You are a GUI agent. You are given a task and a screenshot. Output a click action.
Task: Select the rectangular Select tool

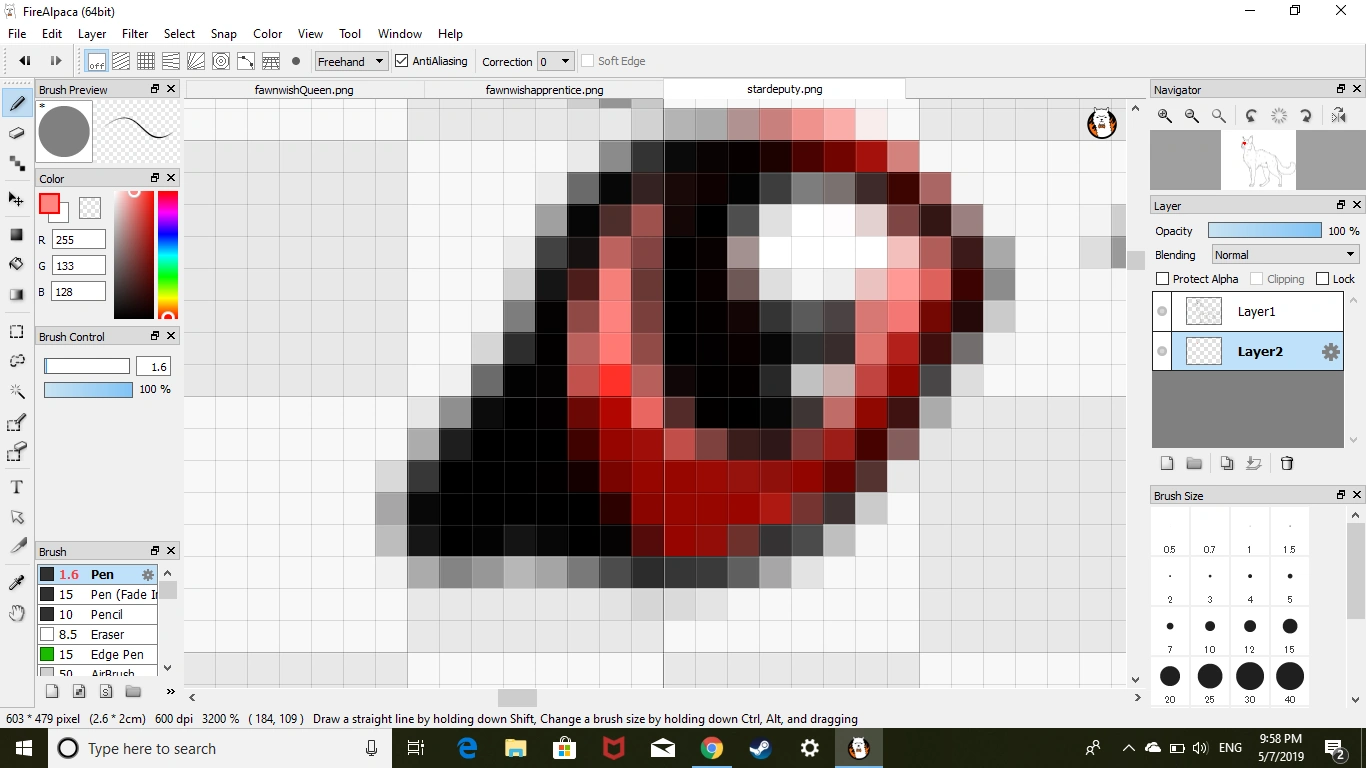click(x=17, y=331)
